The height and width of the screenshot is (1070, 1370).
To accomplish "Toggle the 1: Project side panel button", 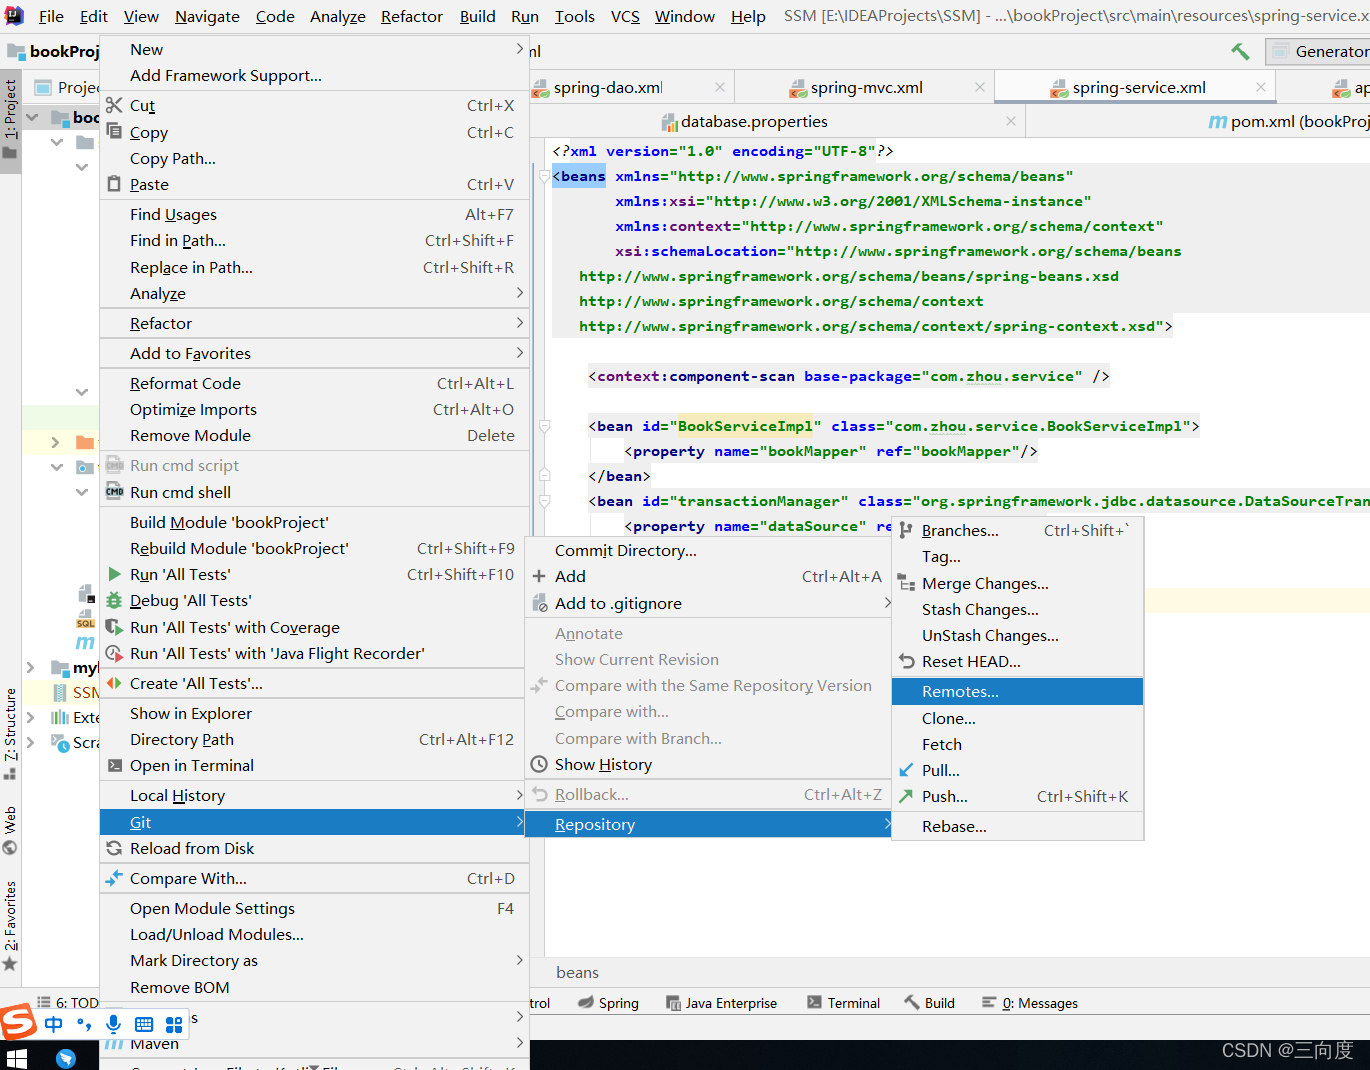I will coord(10,120).
